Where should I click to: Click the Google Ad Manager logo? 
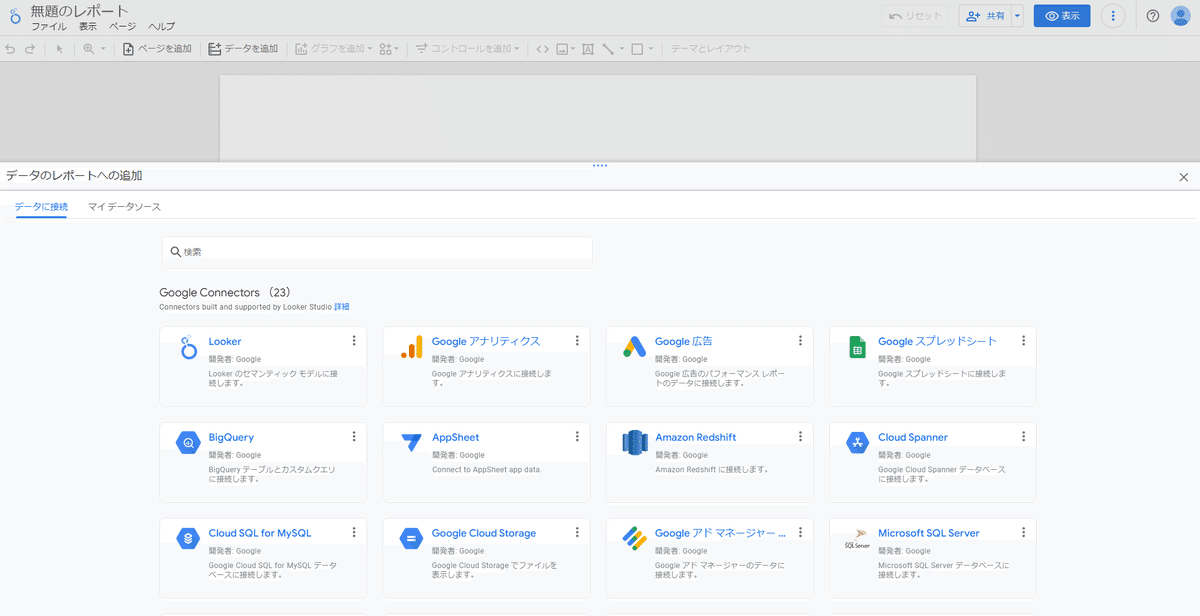(635, 539)
